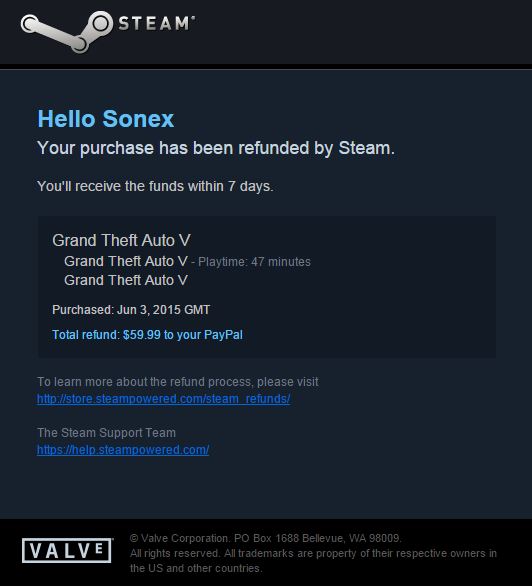Open the steam_refunds store link

coord(164,399)
